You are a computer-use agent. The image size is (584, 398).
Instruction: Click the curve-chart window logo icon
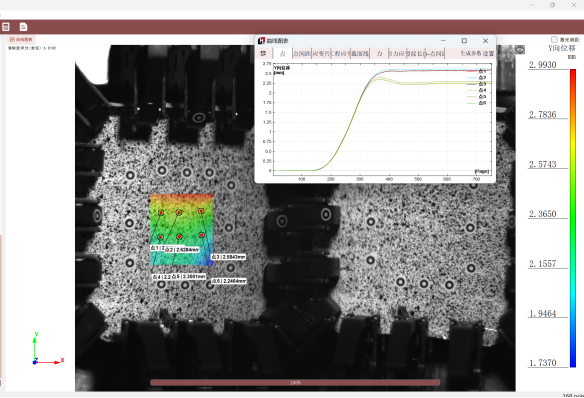click(x=261, y=41)
